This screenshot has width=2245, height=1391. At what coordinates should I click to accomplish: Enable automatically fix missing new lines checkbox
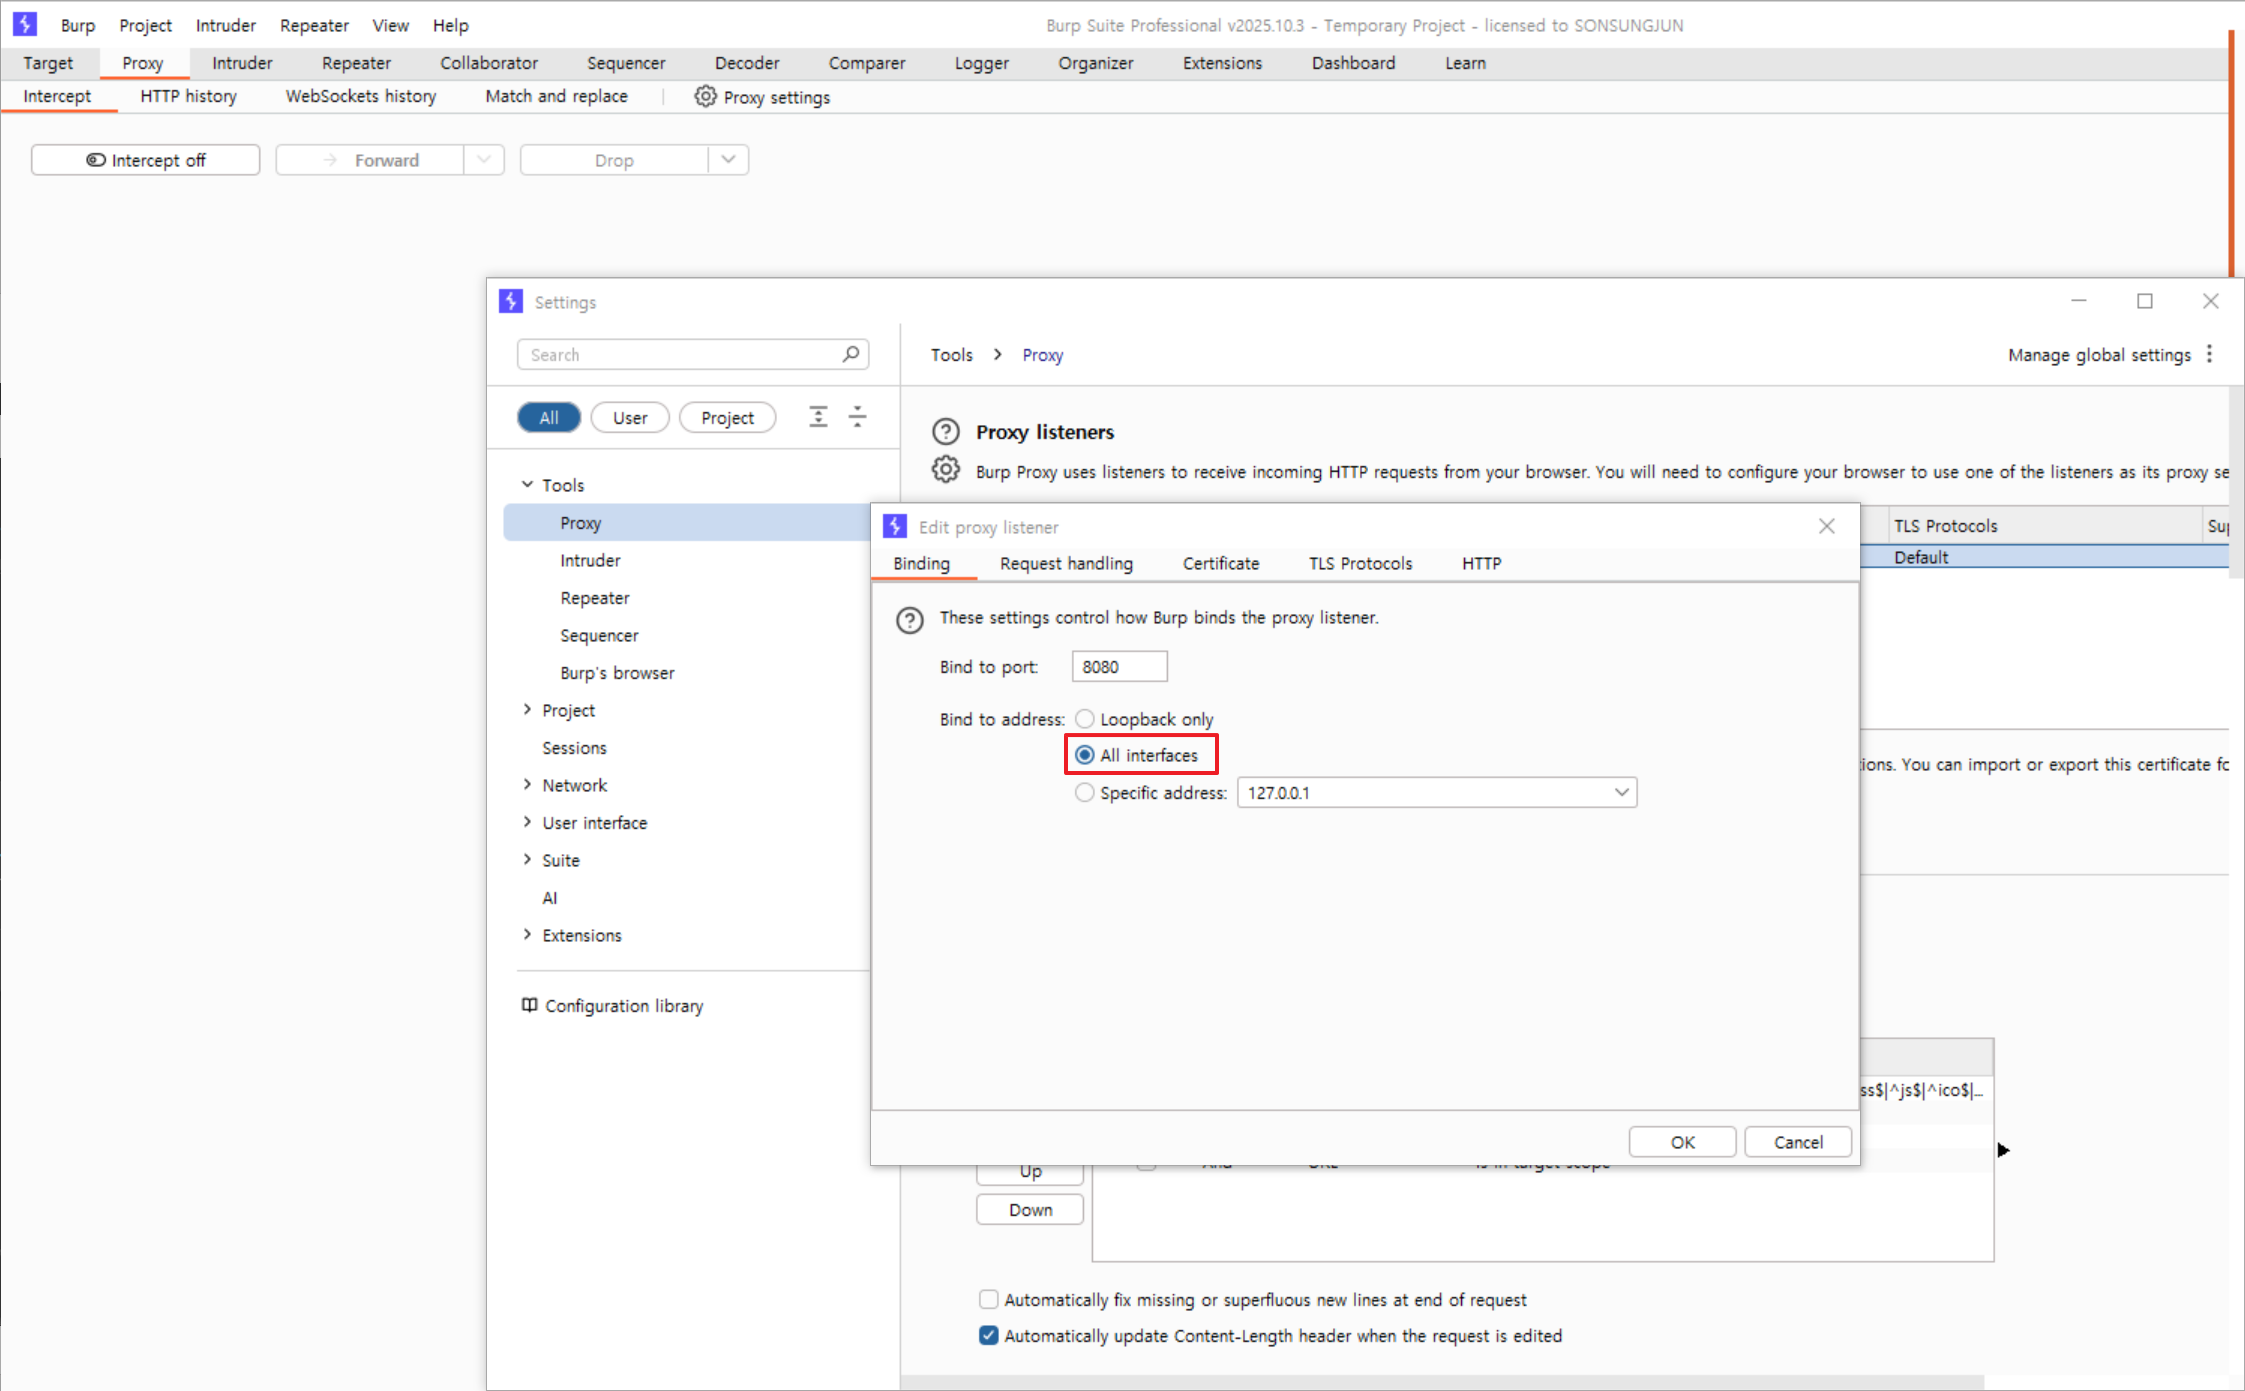[x=988, y=1299]
